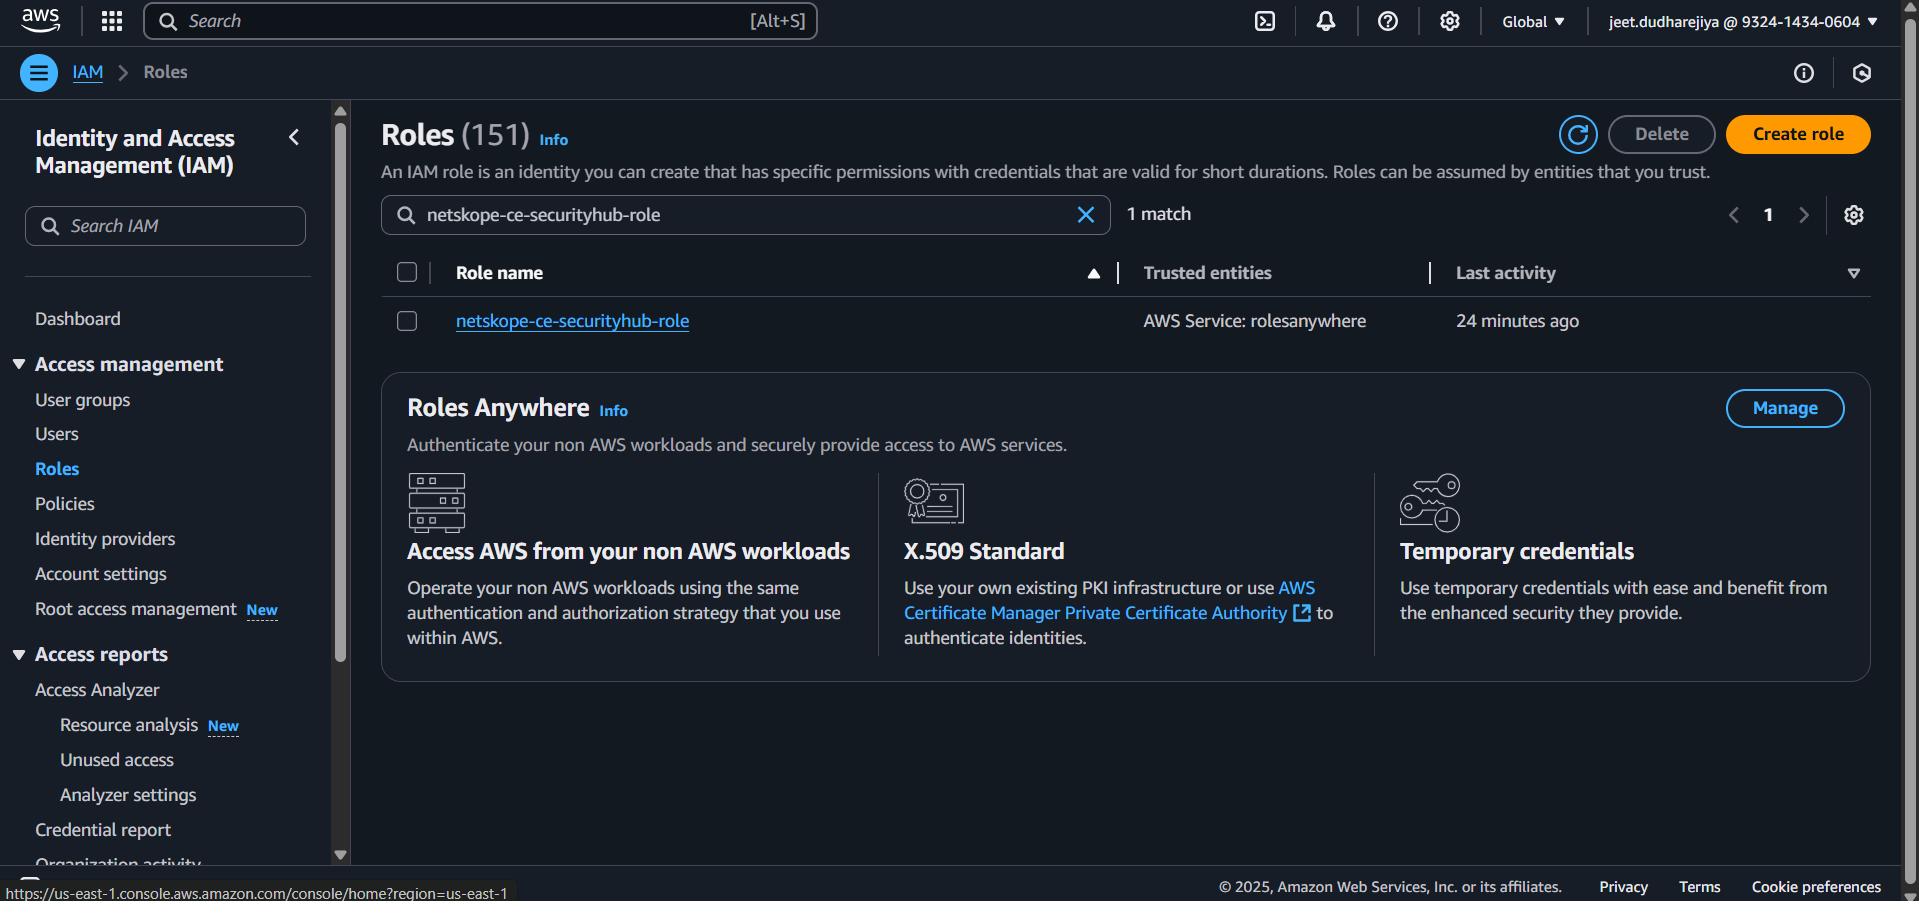Click the Last activity column header text
Viewport: 1919px width, 901px height.
click(x=1506, y=273)
